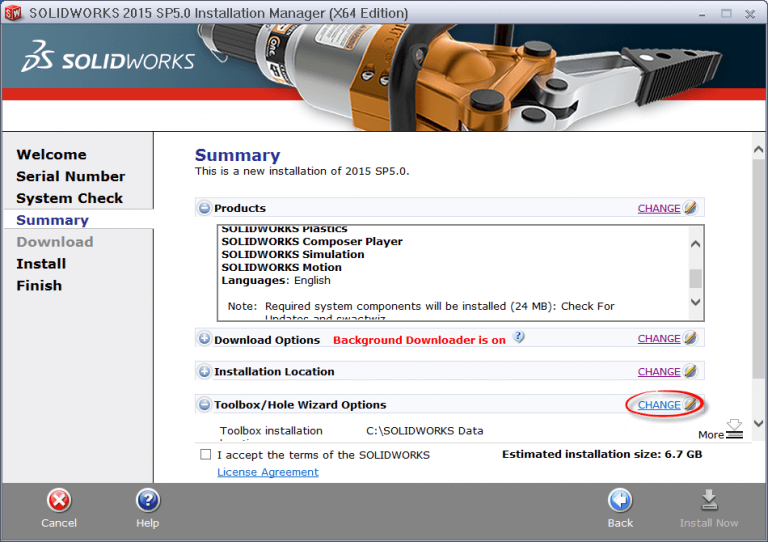Expand the Download Options section

pos(204,339)
